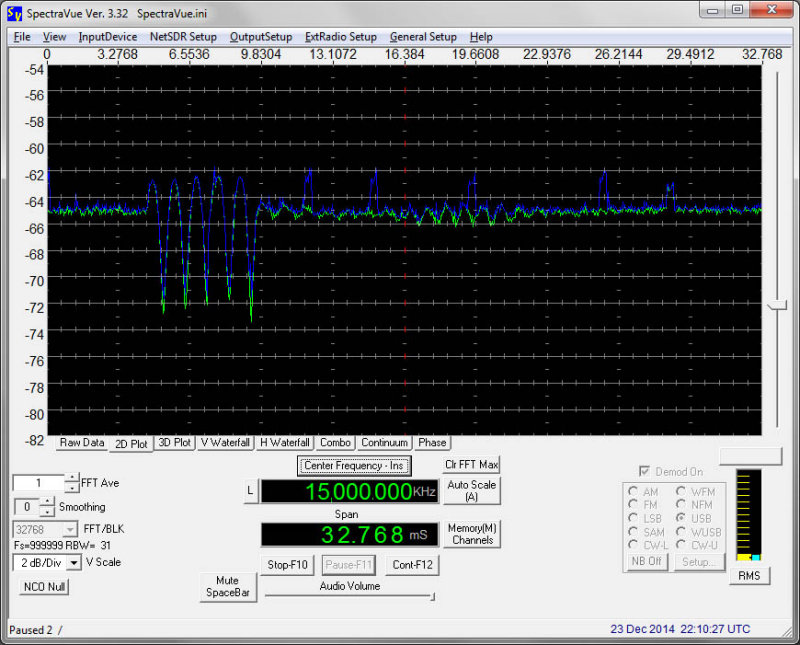The image size is (800, 645).
Task: Open the OutputSetup menu
Action: 261,37
